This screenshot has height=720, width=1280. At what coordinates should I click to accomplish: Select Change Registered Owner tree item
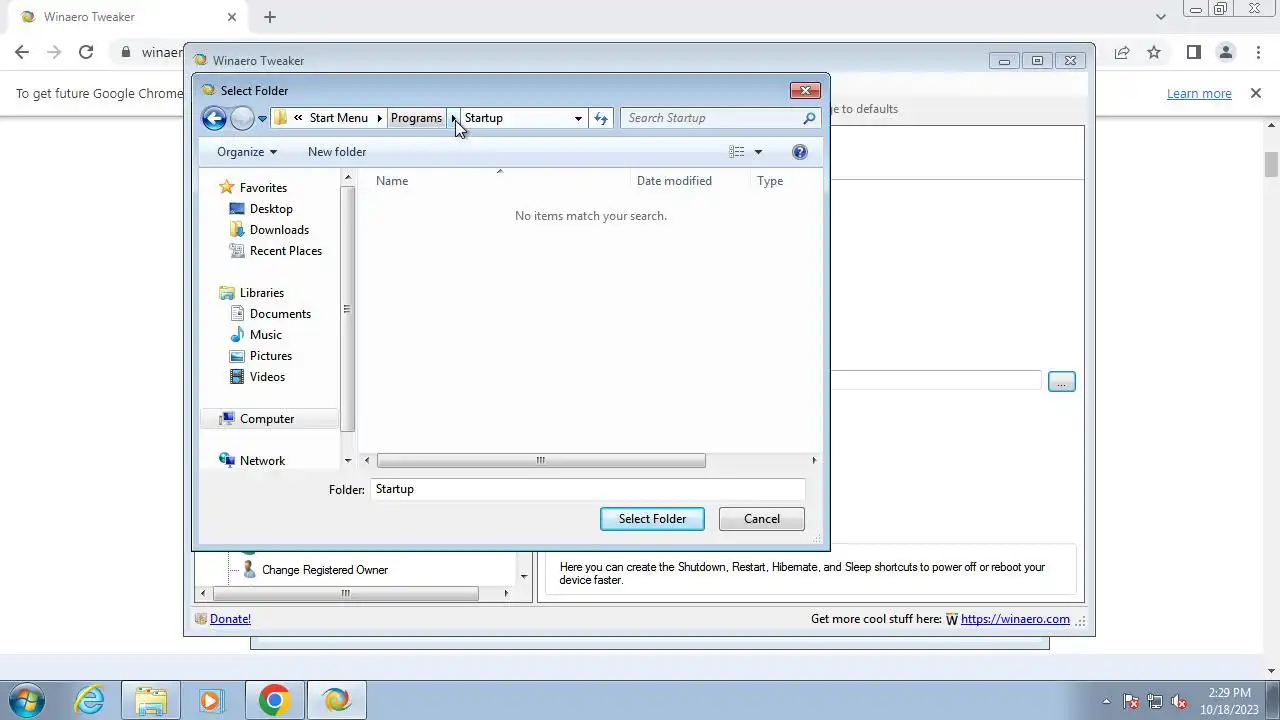324,570
